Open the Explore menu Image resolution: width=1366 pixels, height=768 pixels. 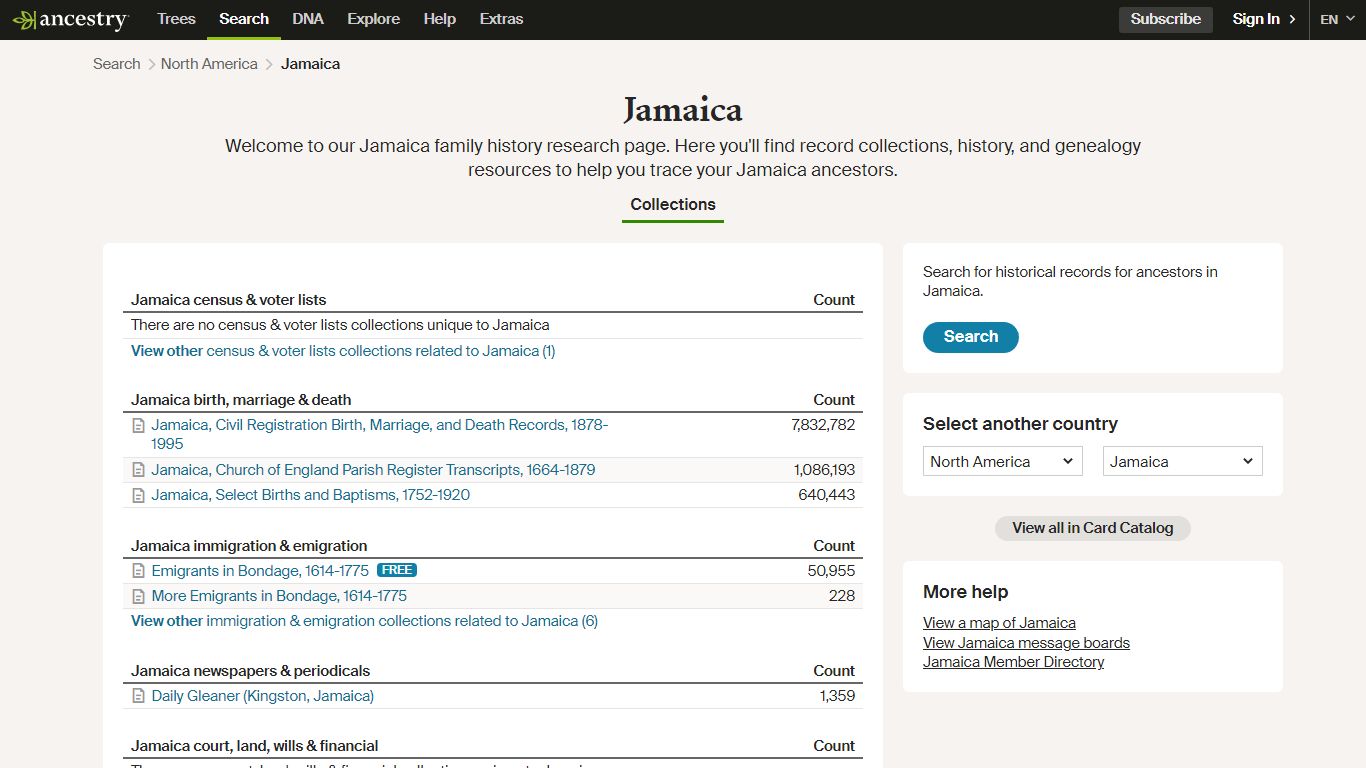pyautogui.click(x=374, y=19)
